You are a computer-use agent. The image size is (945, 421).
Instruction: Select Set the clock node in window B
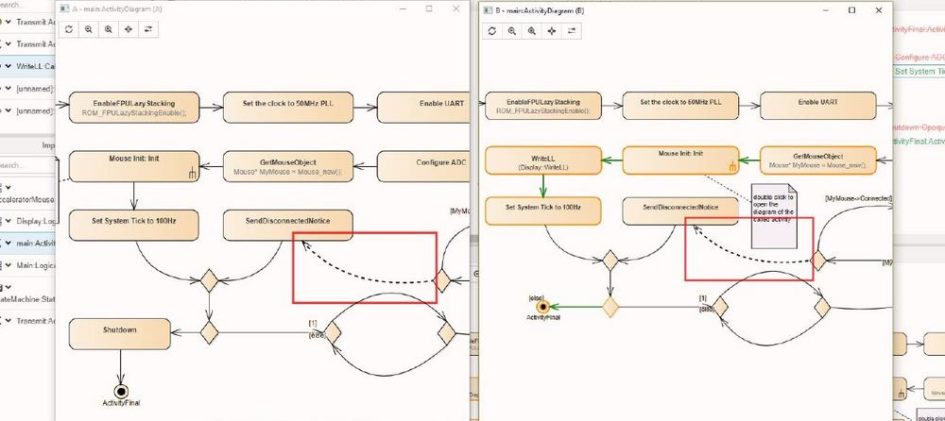(680, 106)
